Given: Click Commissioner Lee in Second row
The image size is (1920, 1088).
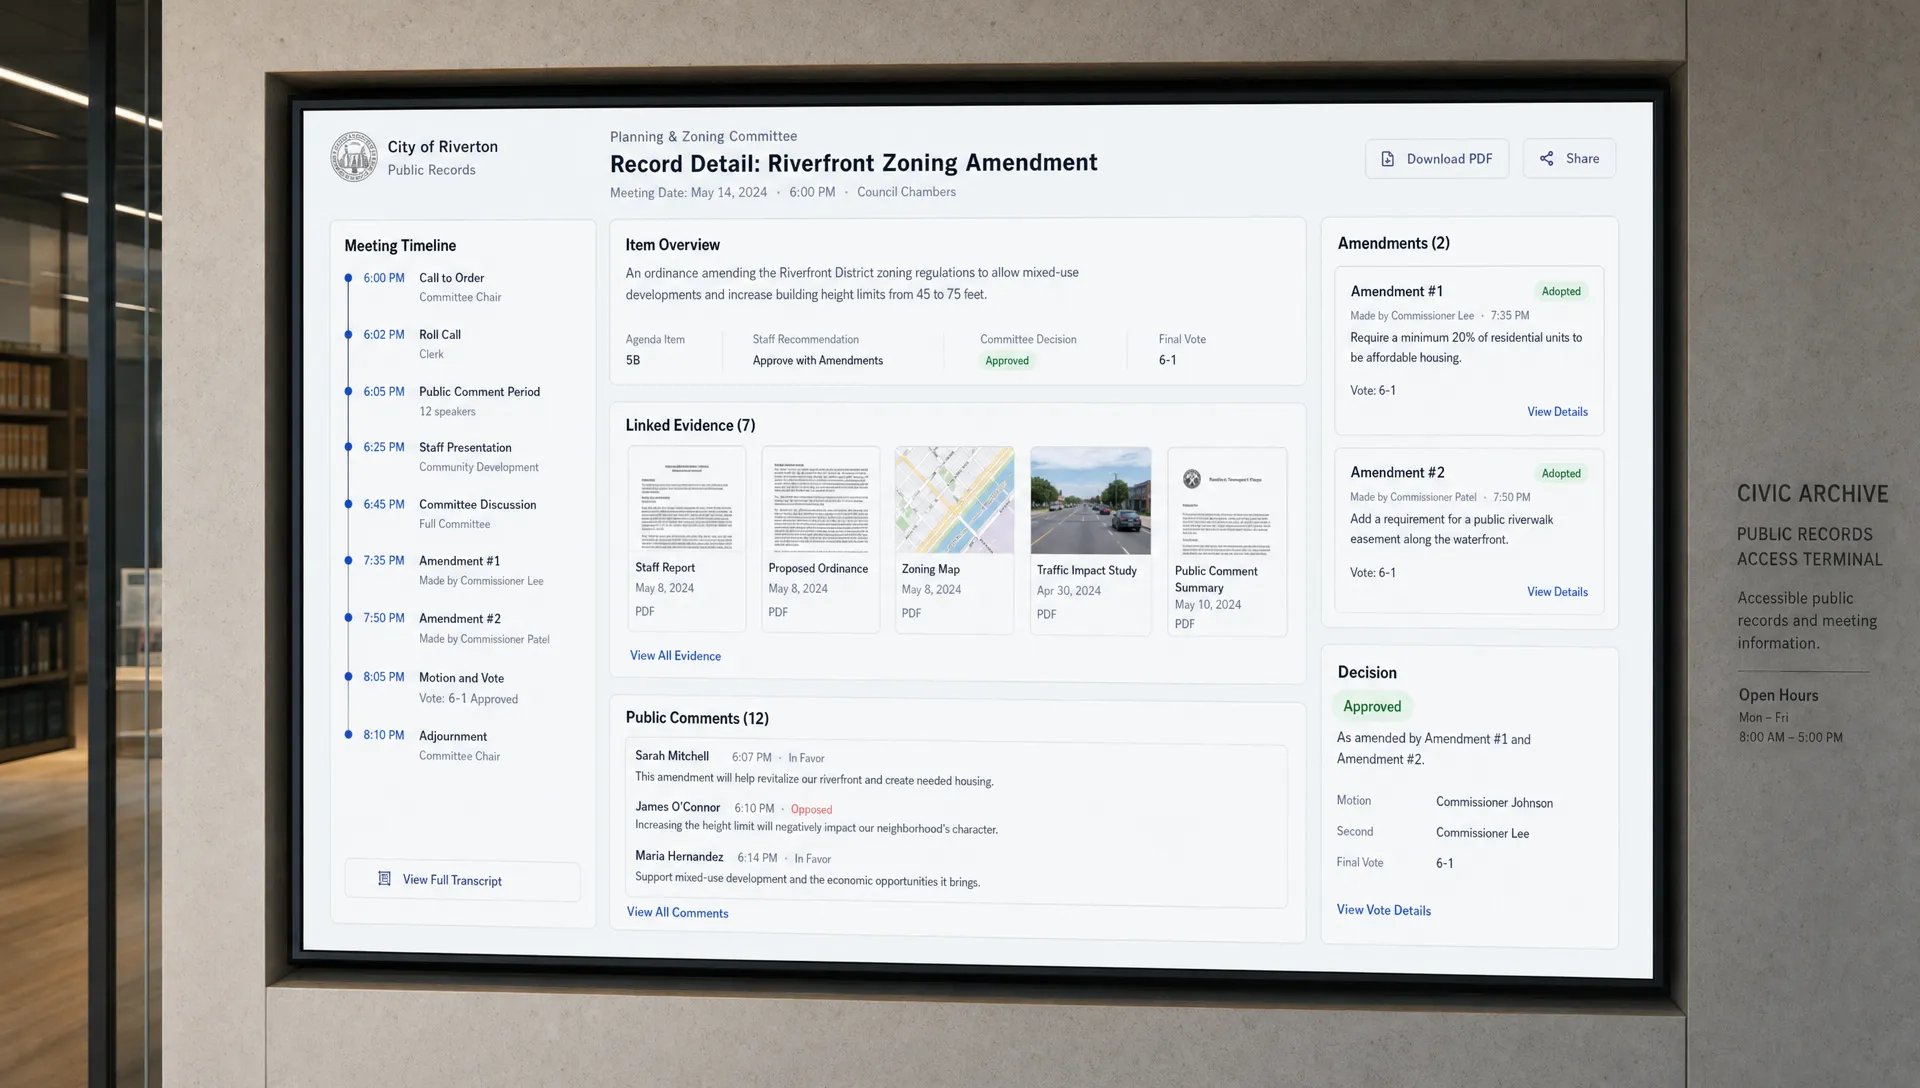Looking at the screenshot, I should coord(1482,833).
